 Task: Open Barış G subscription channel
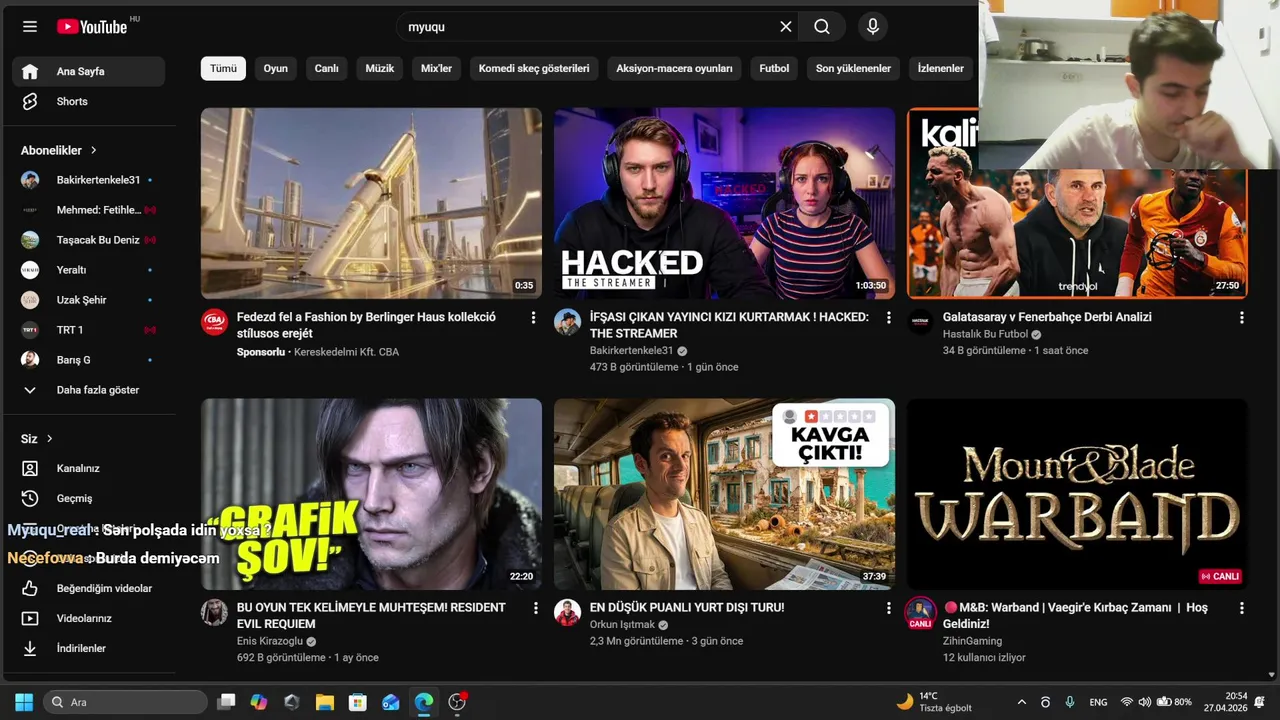coord(88,360)
